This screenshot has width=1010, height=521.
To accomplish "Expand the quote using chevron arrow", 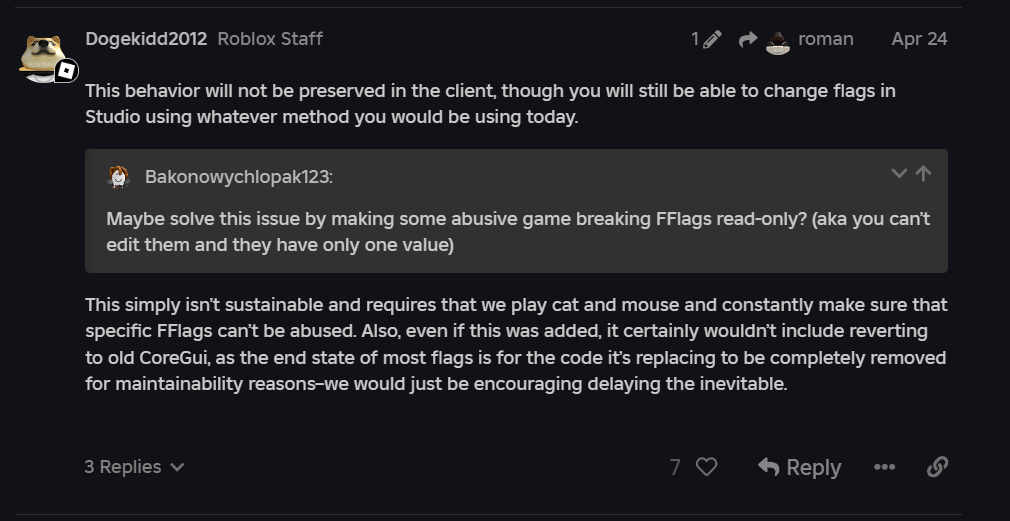I will [x=898, y=173].
